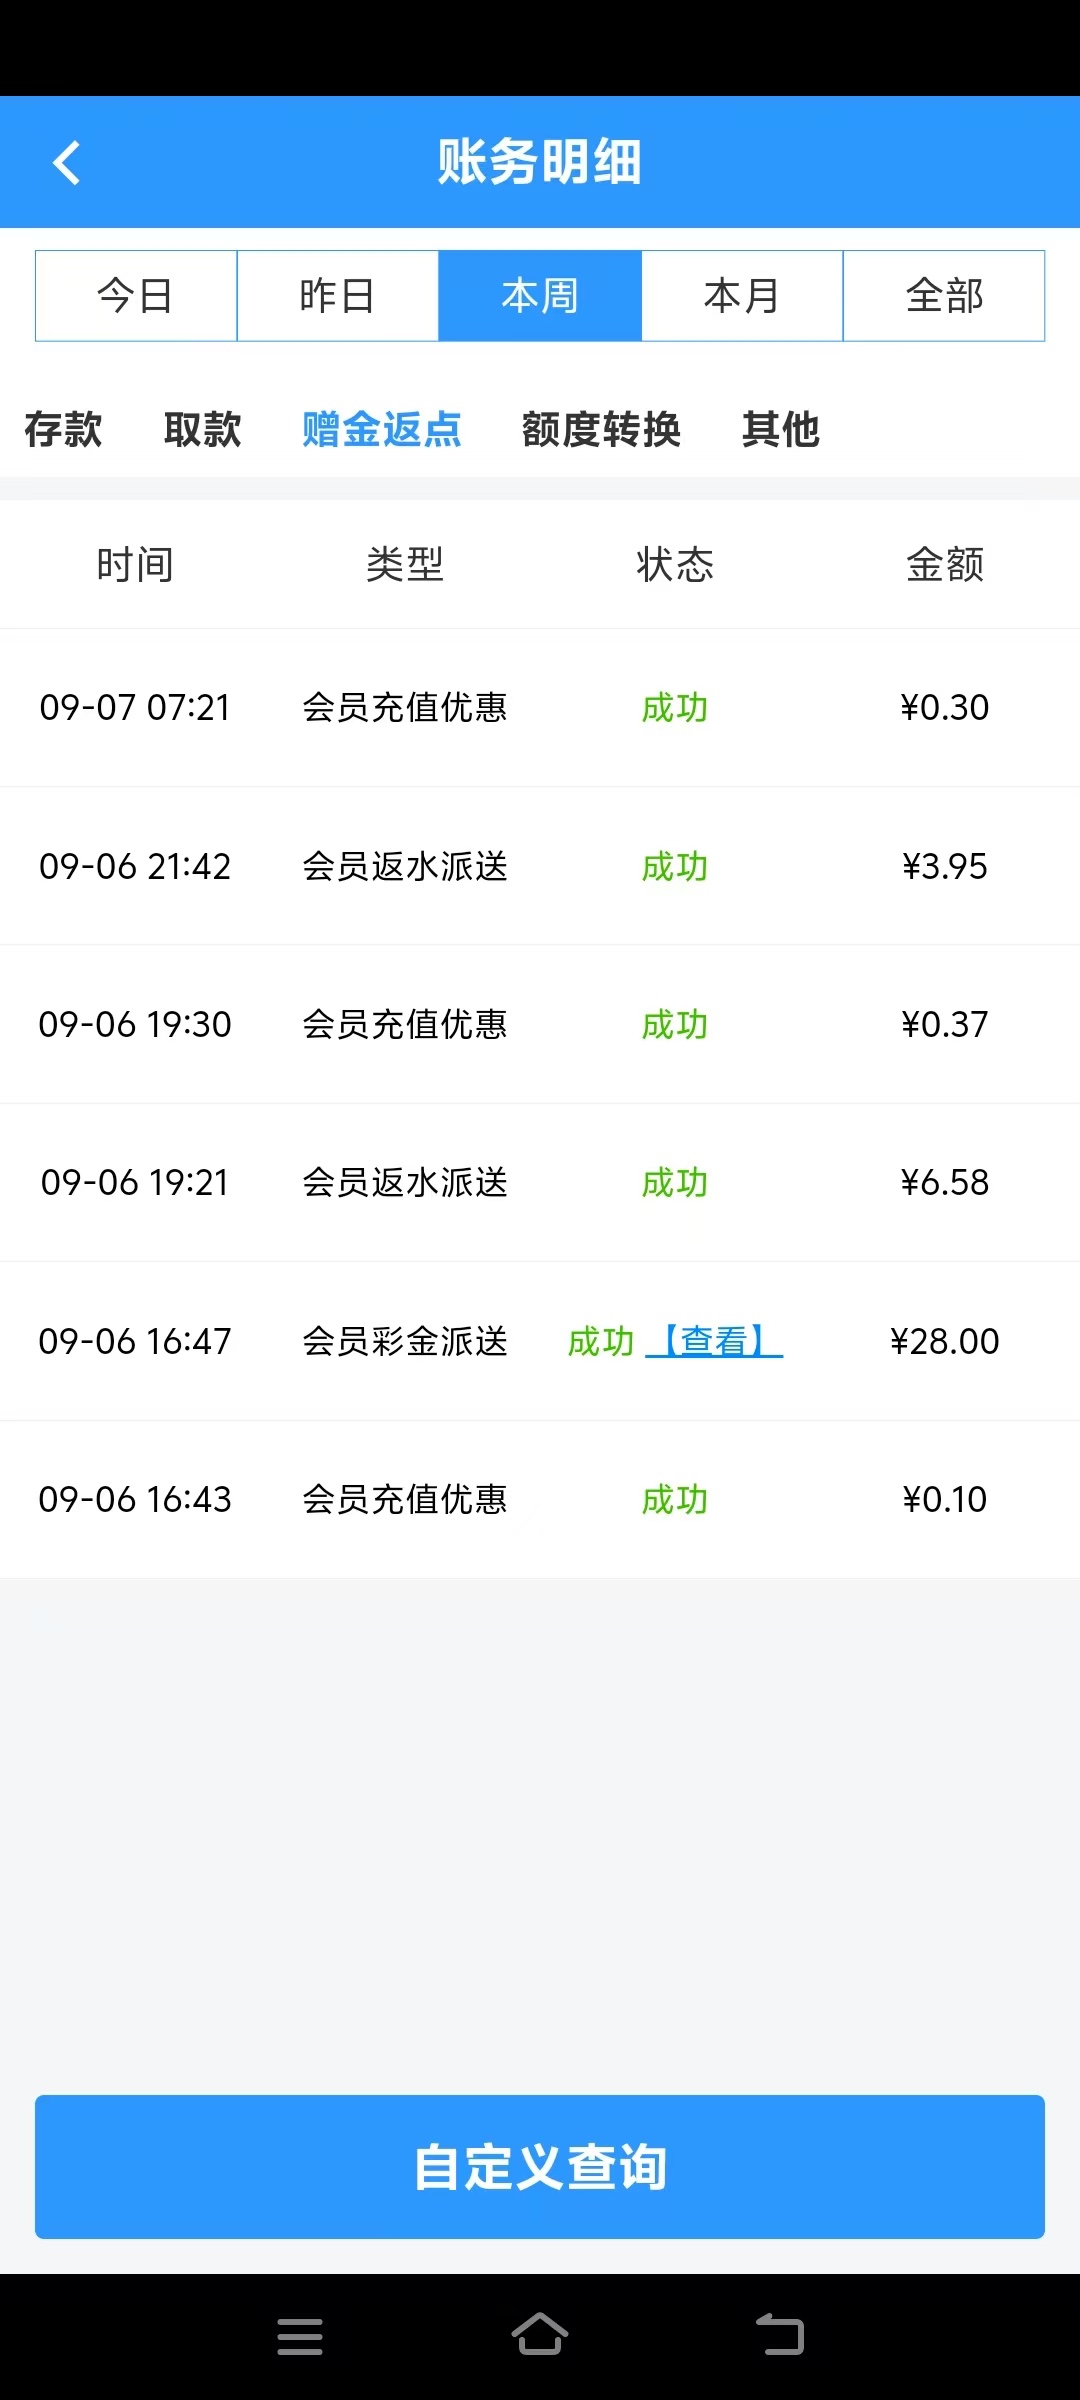Tap the back arrow in header
This screenshot has width=1080, height=2400.
point(67,163)
